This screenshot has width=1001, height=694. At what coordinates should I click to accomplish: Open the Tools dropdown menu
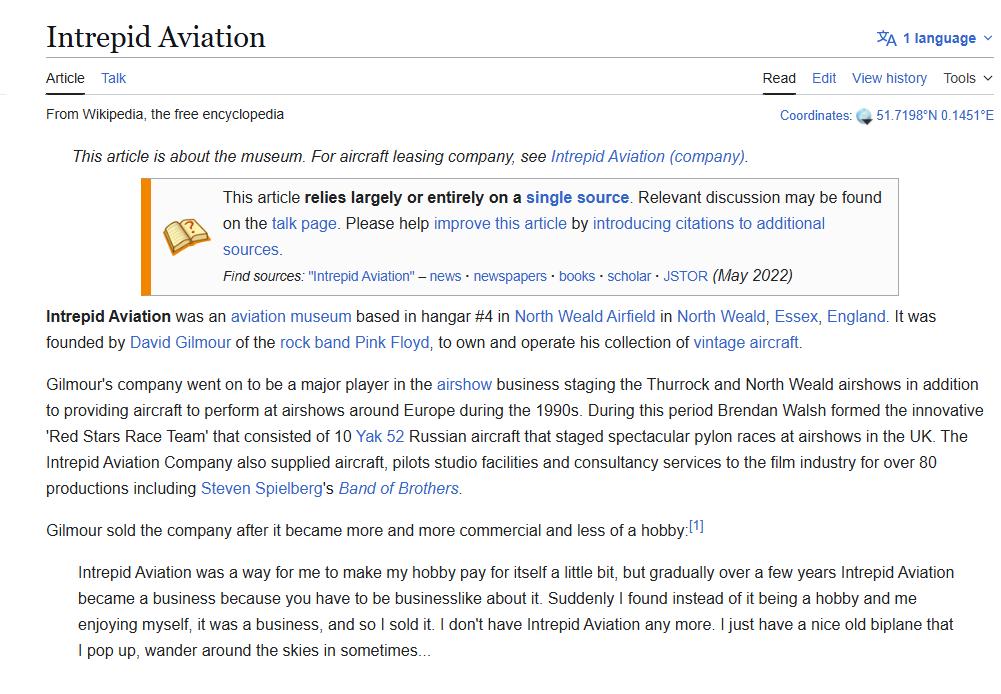[x=968, y=78]
